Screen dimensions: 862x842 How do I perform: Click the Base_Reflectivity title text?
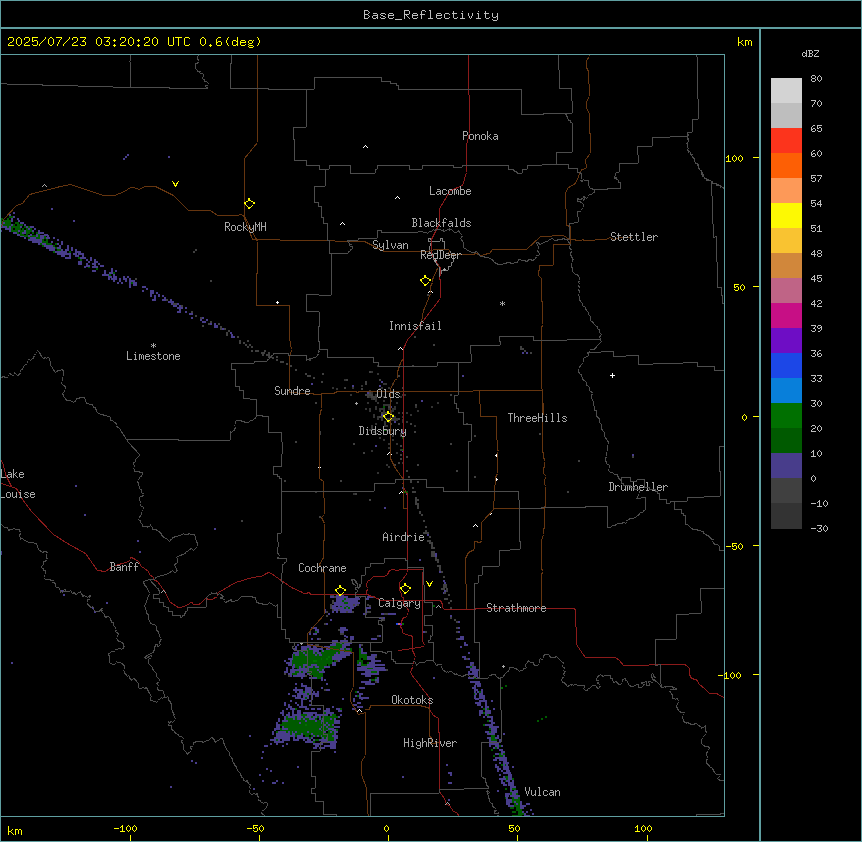click(x=431, y=15)
